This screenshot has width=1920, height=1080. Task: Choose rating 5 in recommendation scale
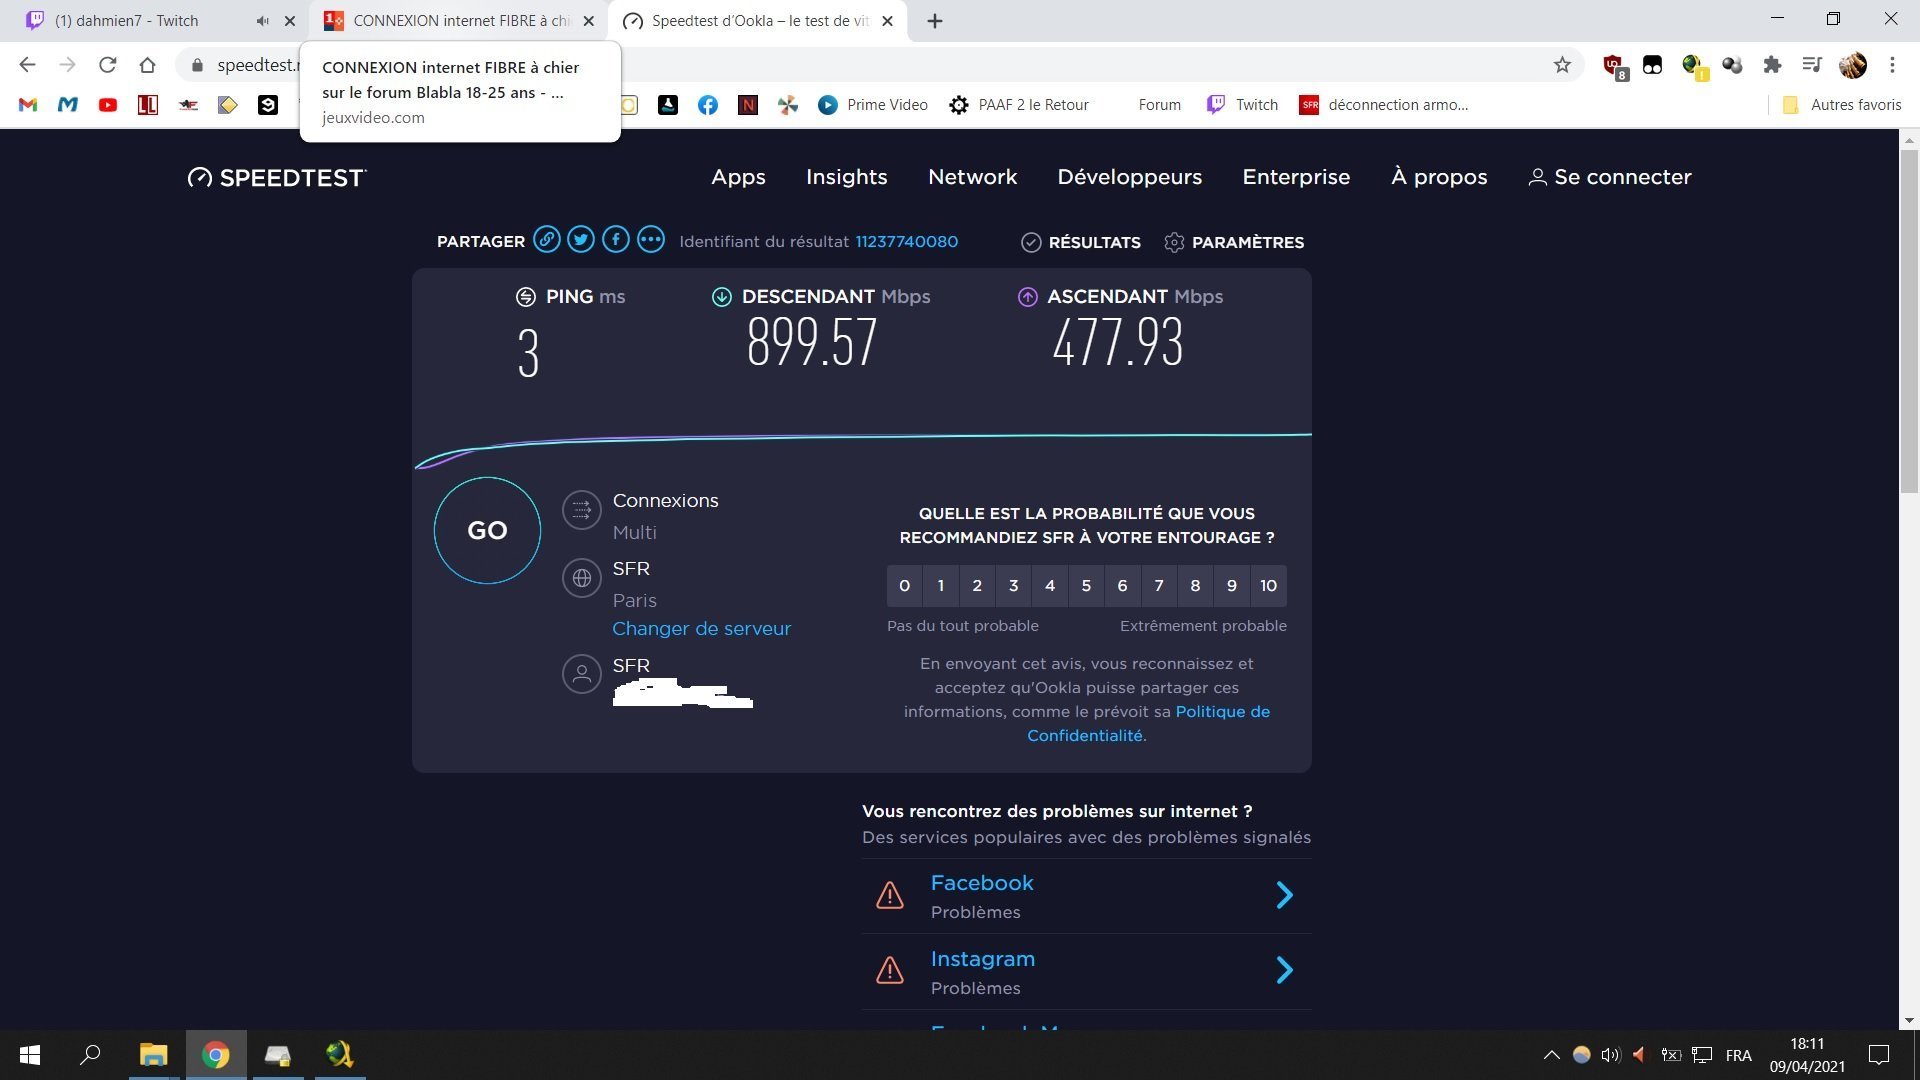tap(1086, 586)
